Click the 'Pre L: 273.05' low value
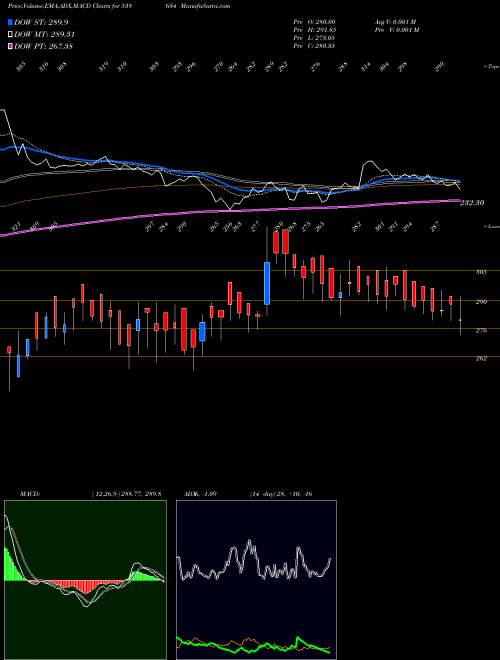Image resolution: width=500 pixels, height=660 pixels. coord(314,38)
